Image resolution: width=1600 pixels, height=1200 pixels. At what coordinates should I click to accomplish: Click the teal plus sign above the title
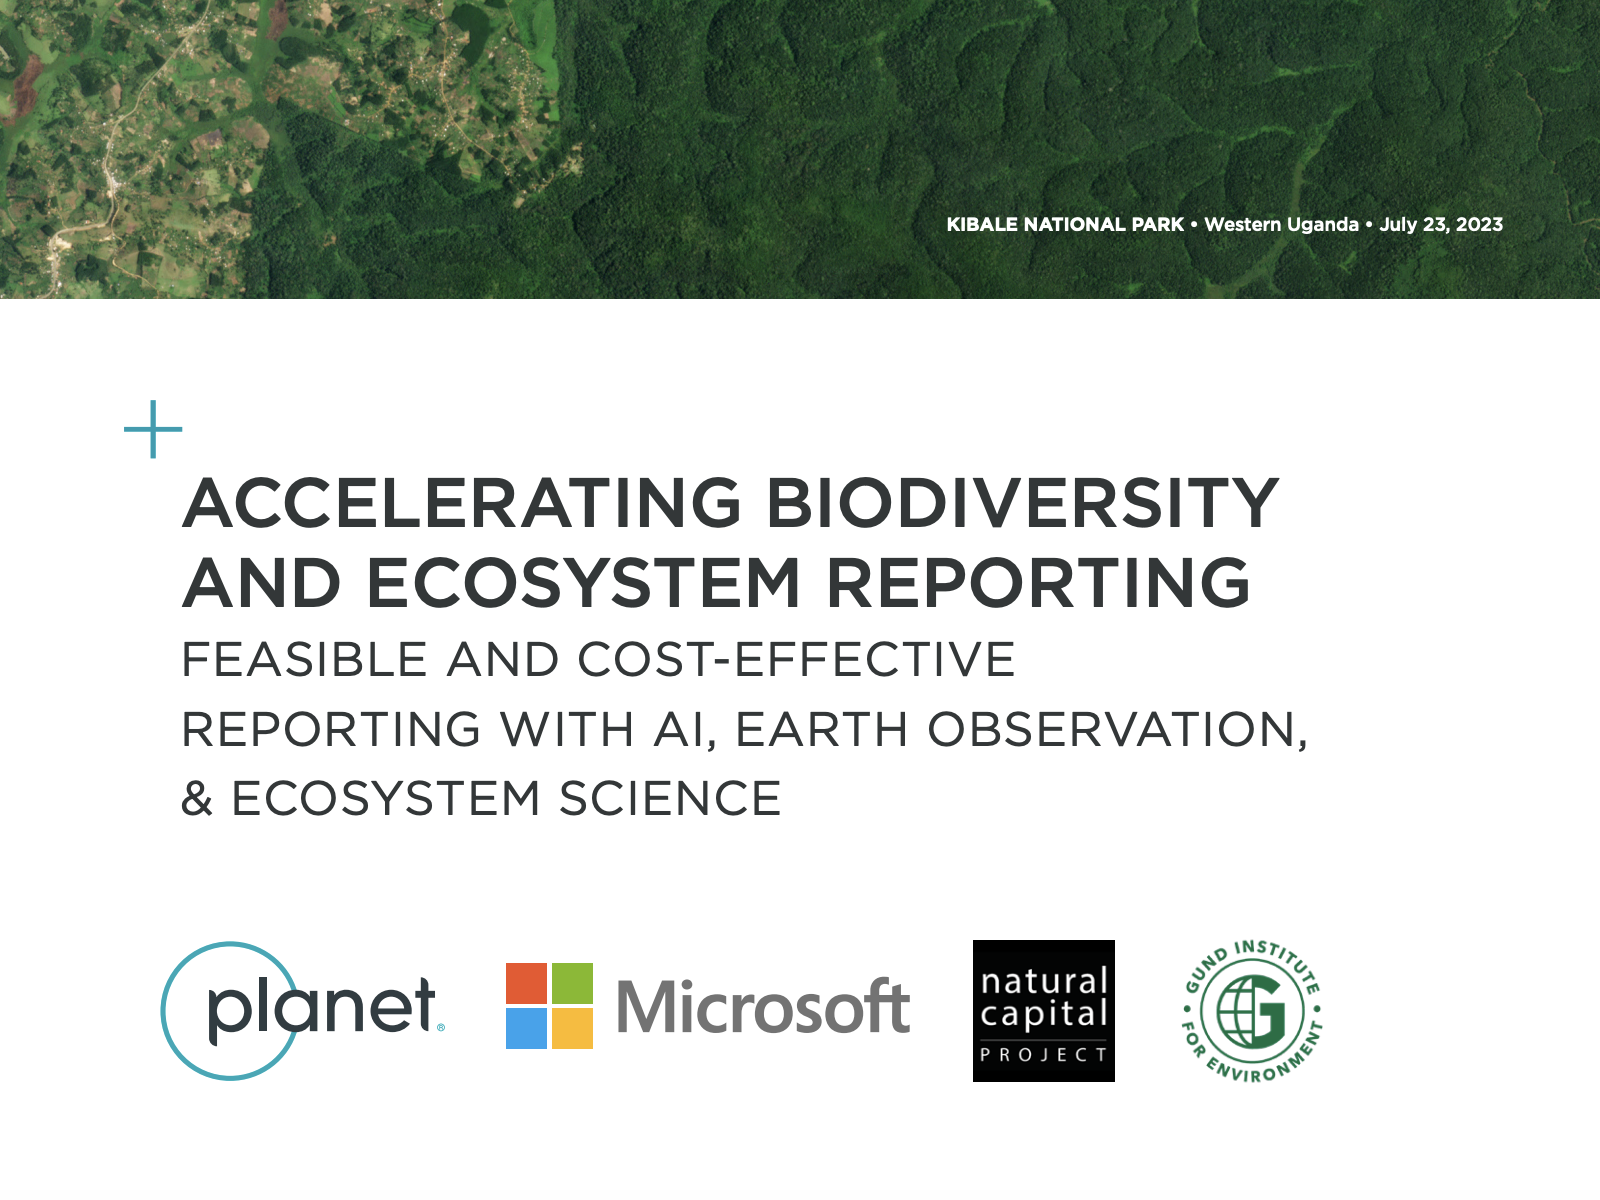[153, 429]
